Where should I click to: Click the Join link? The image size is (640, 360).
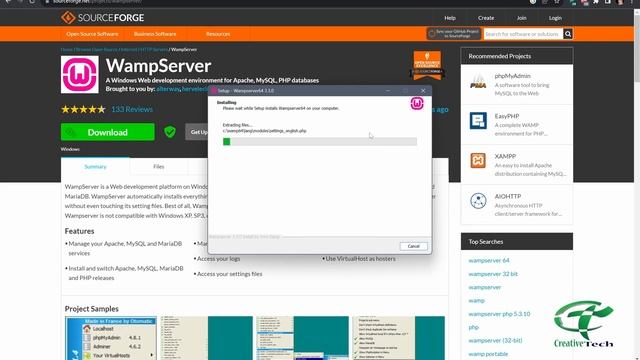coord(521,18)
